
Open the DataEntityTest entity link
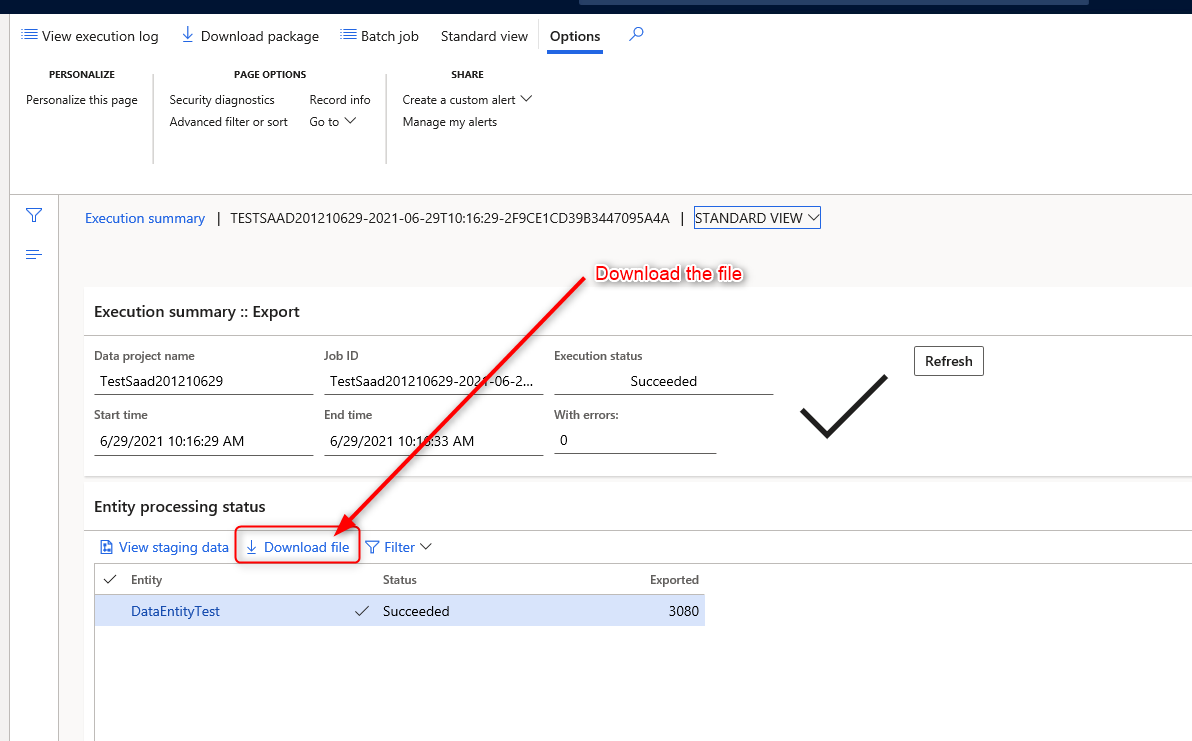click(x=175, y=610)
